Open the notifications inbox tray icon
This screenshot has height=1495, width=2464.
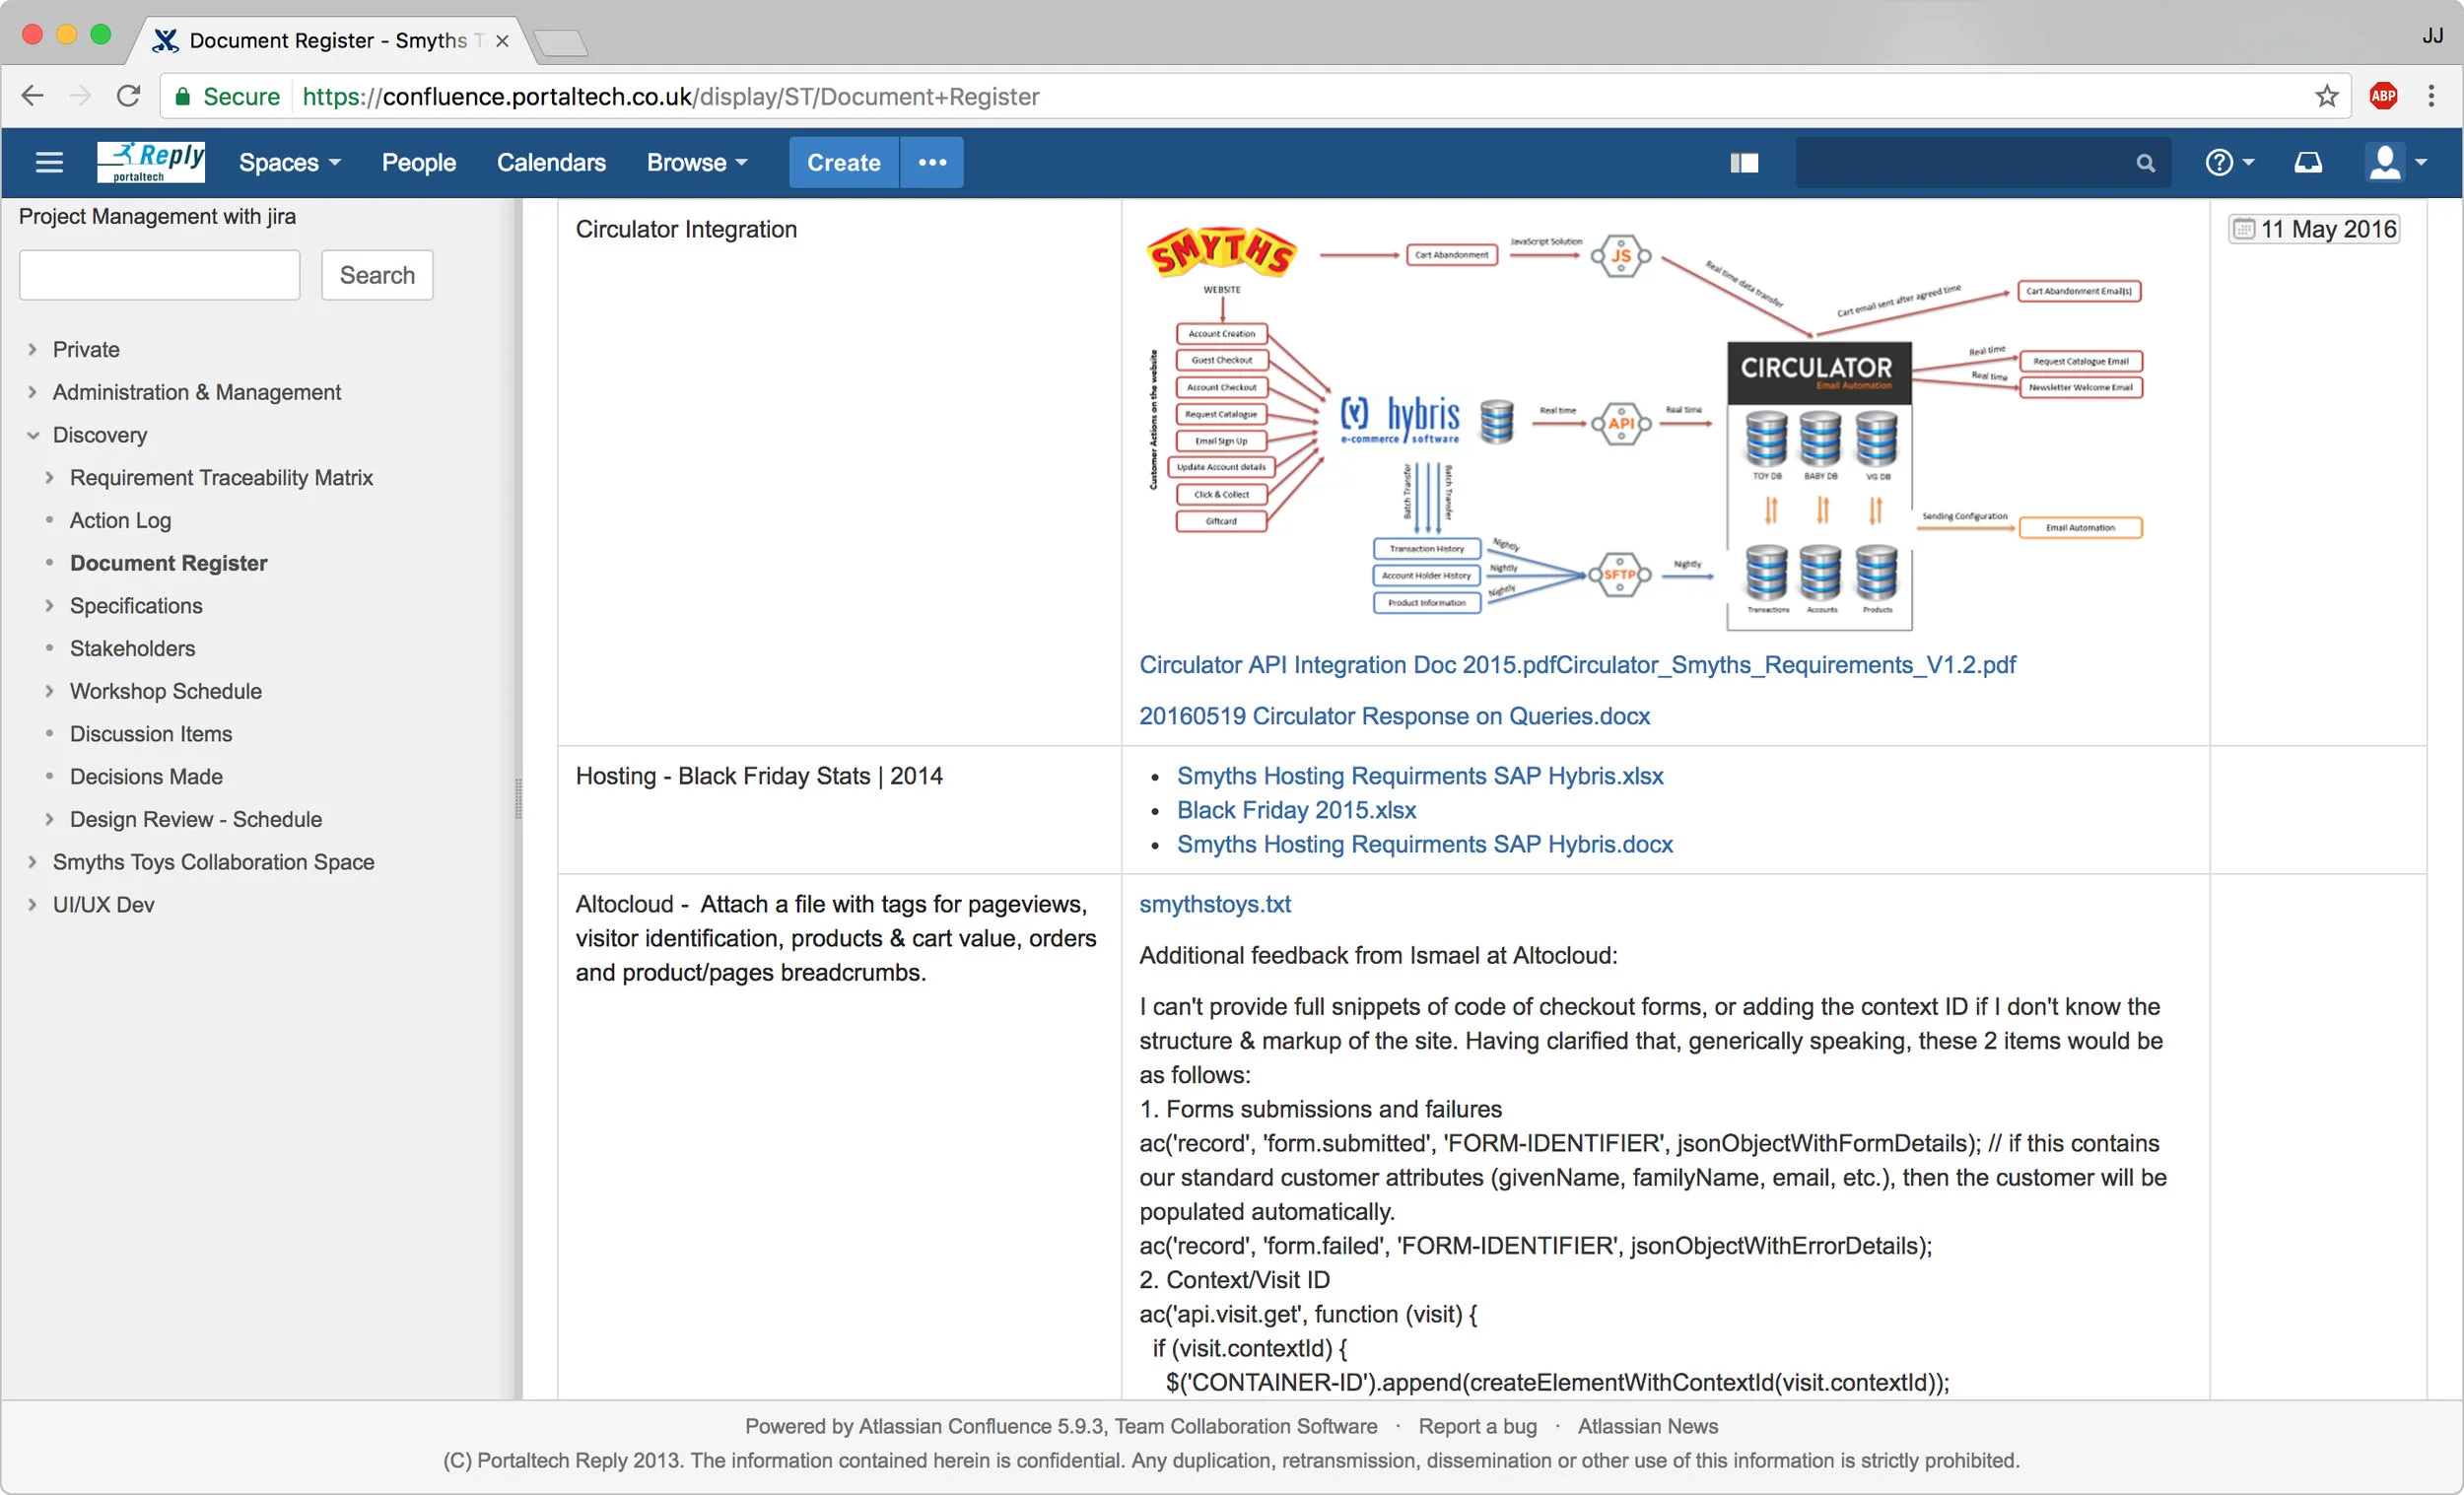click(x=2308, y=162)
